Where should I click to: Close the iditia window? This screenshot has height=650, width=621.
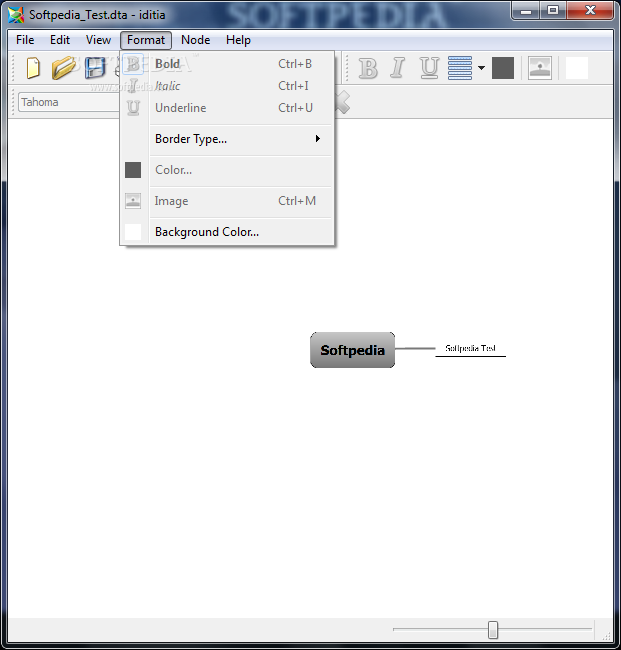click(x=590, y=10)
